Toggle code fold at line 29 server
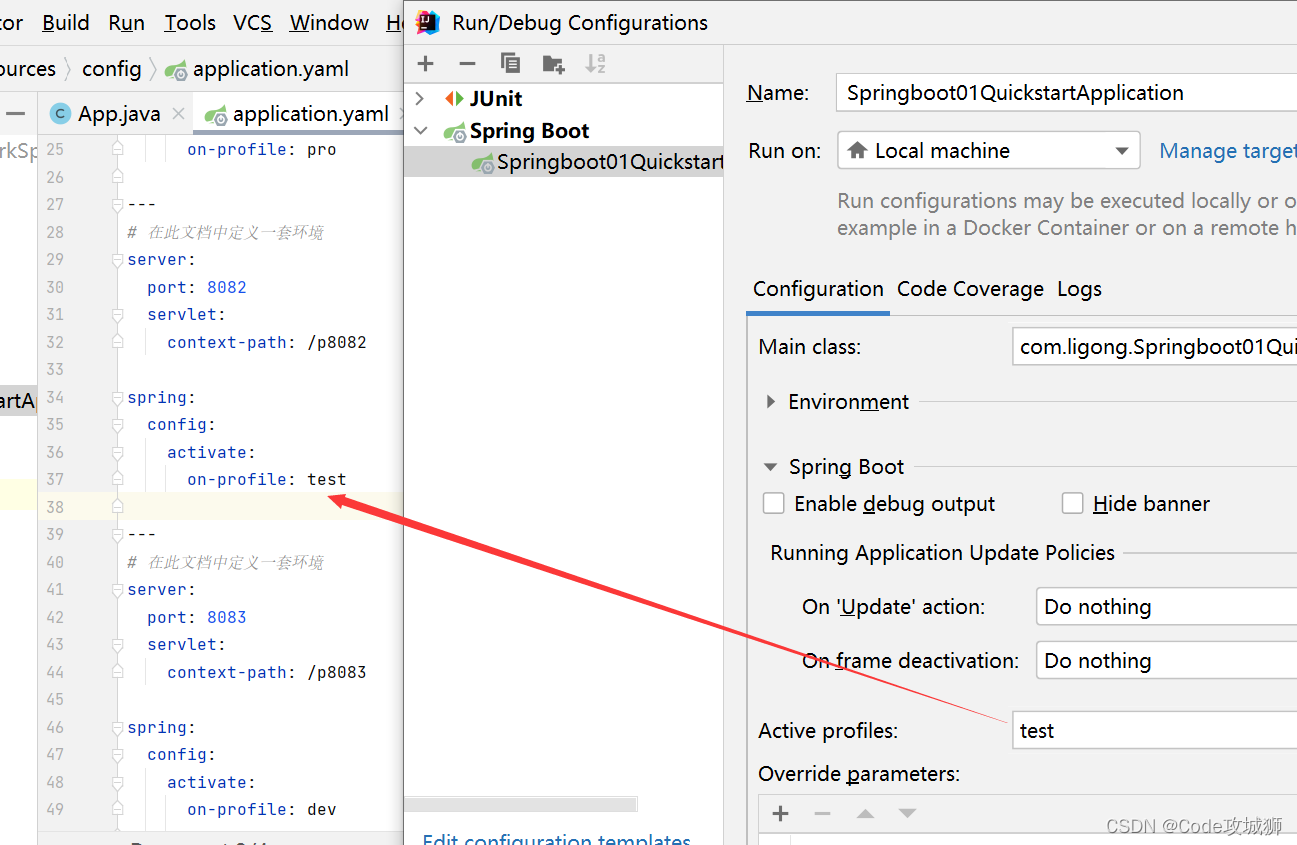1297x845 pixels. click(118, 259)
